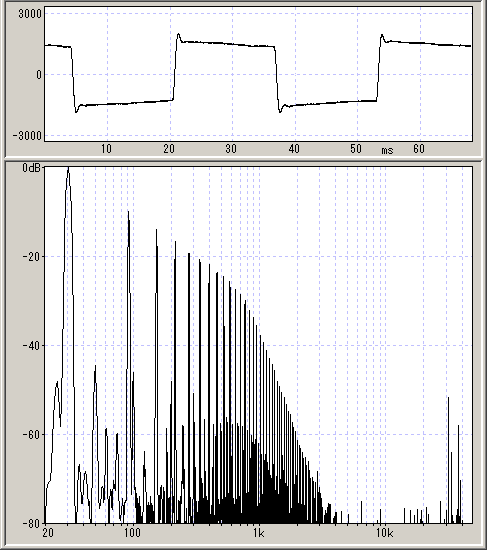
Task: Click the 3000 label on waveform axis
Action: click(x=29, y=14)
